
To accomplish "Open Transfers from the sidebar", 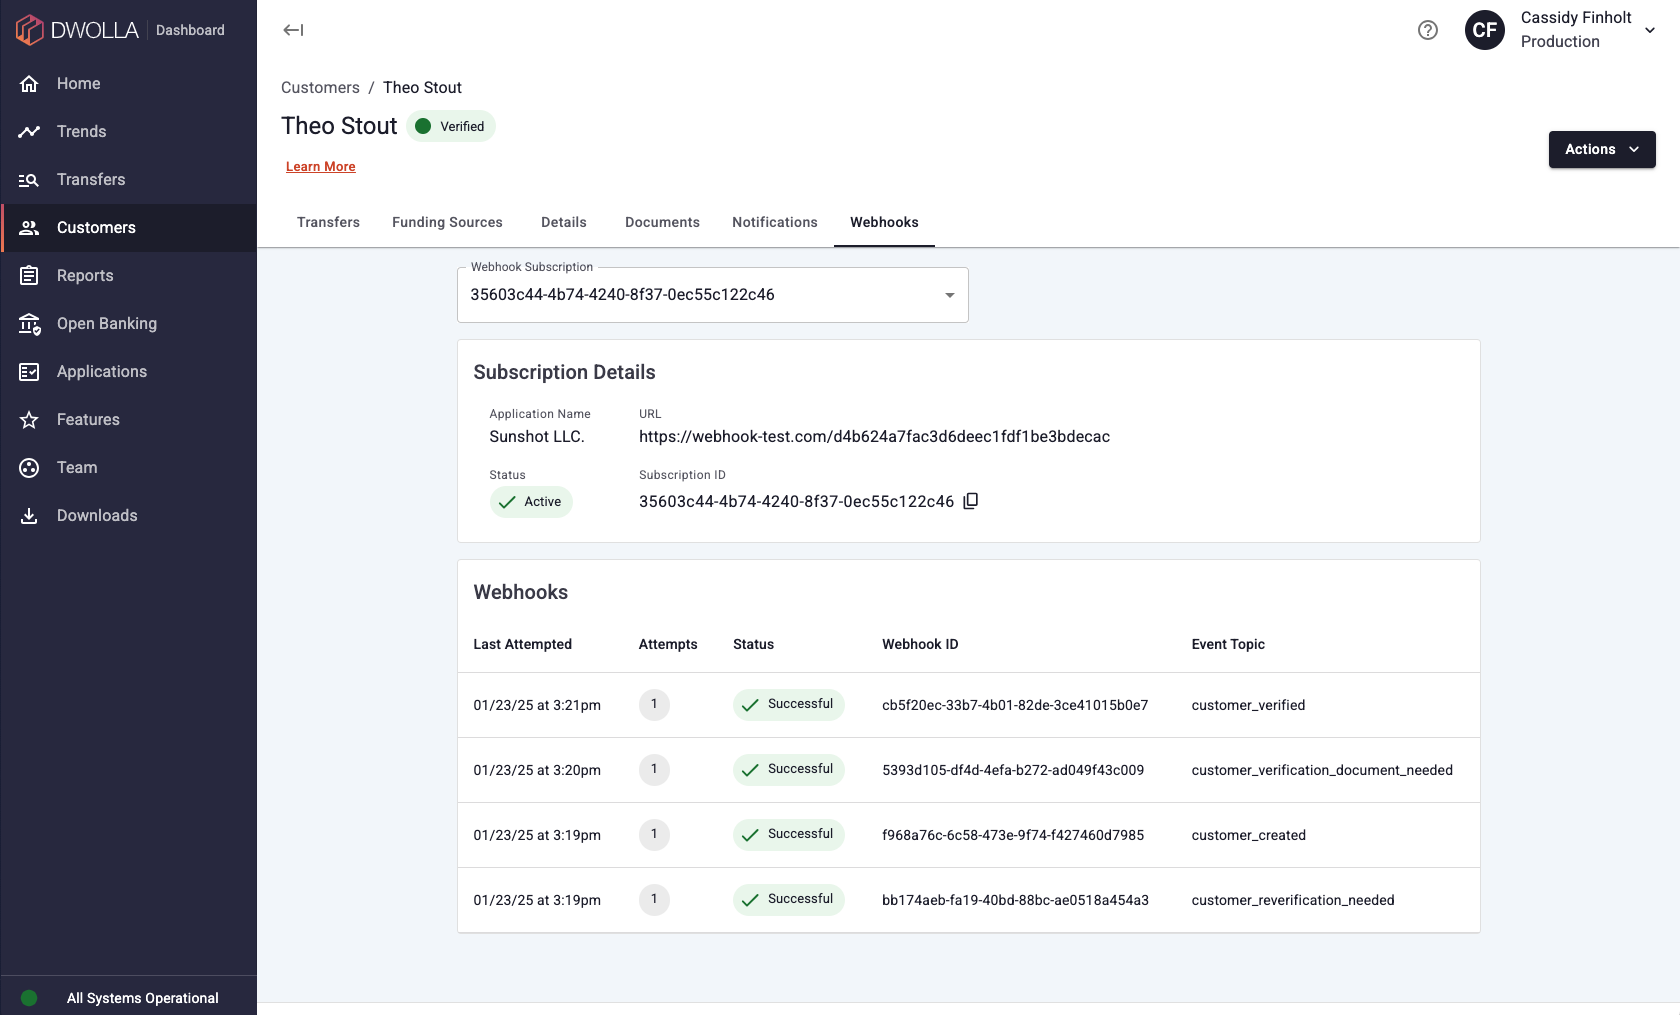I will tap(128, 180).
